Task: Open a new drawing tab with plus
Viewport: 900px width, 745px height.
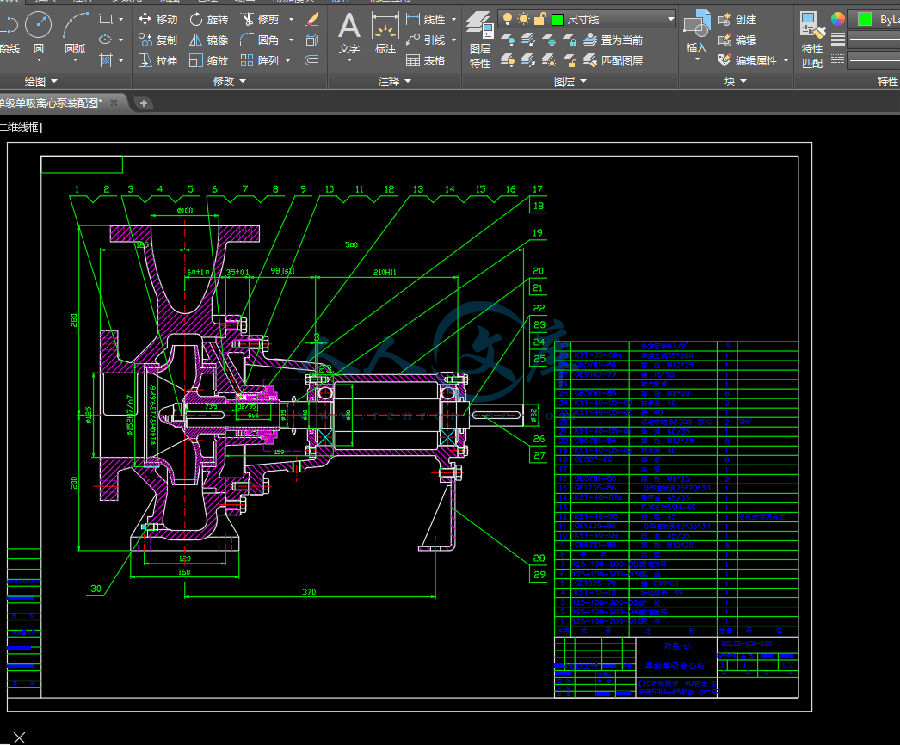Action: pyautogui.click(x=143, y=103)
